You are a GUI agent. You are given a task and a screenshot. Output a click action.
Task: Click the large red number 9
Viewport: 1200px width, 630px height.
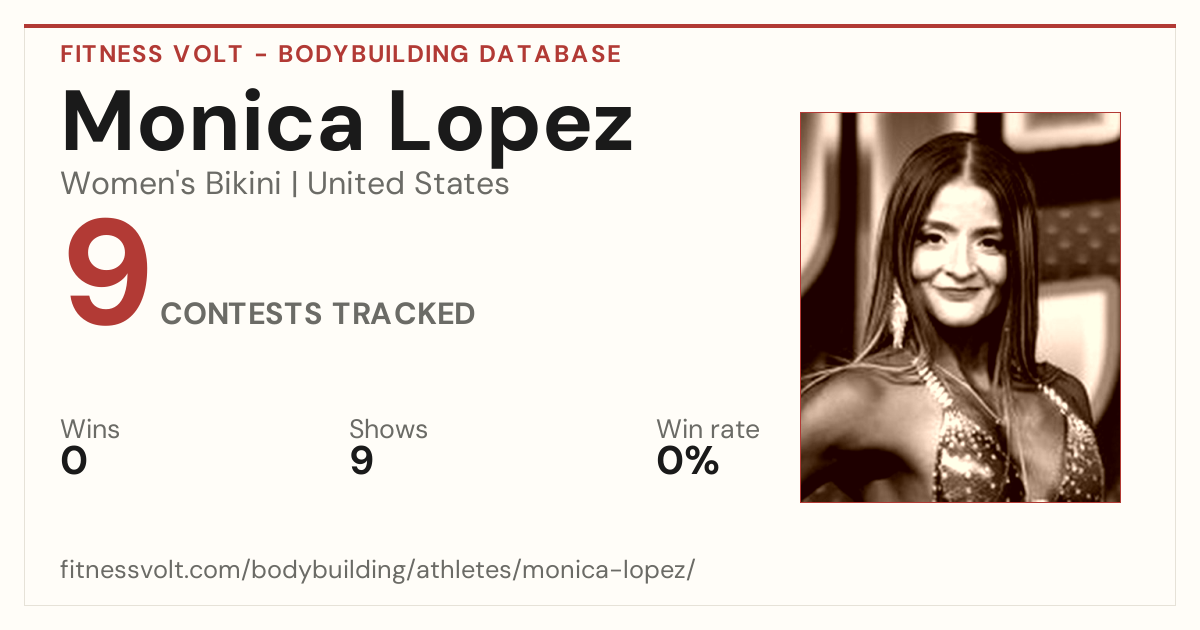pyautogui.click(x=107, y=275)
